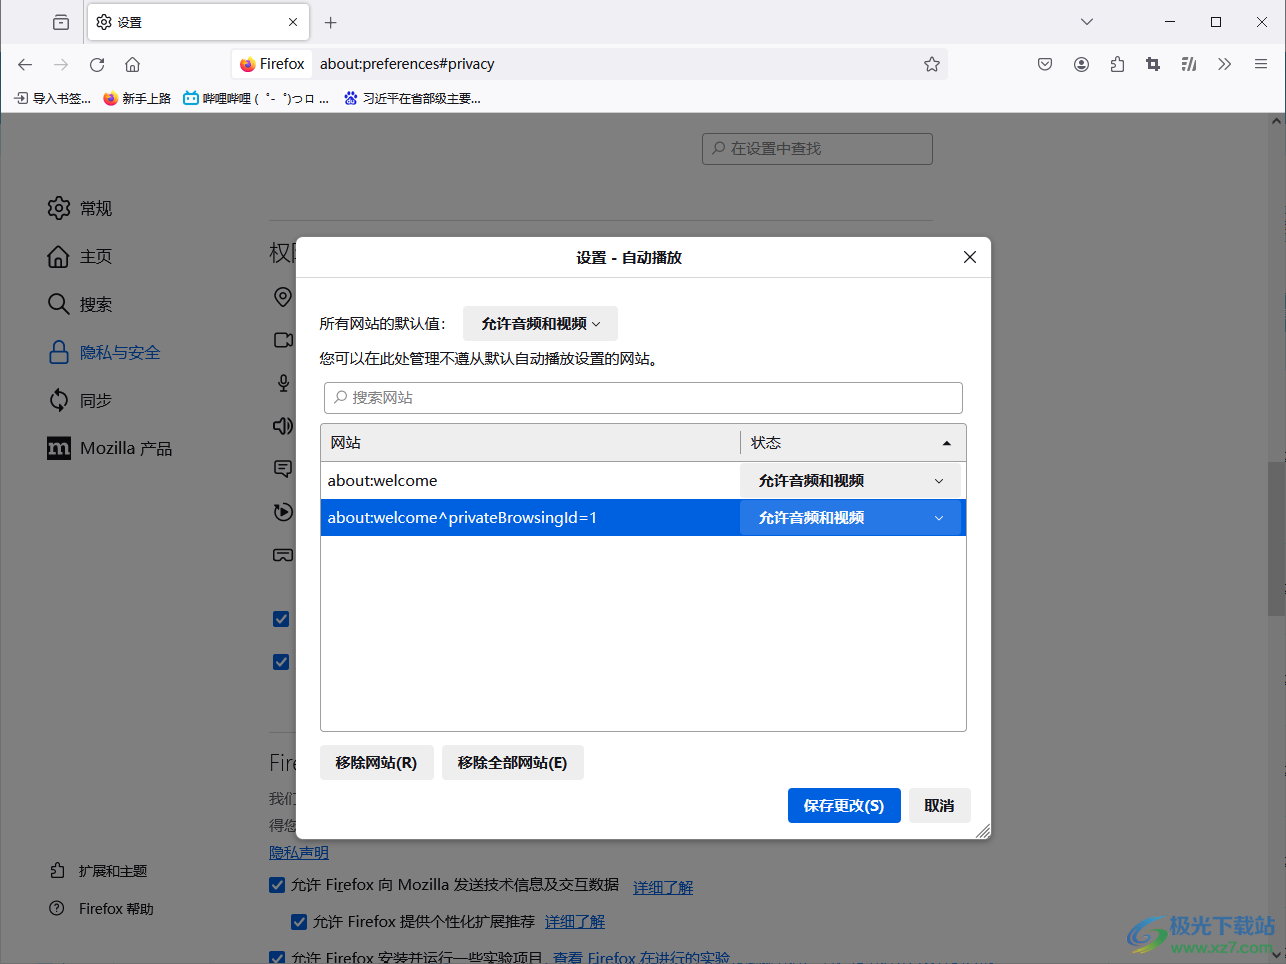The image size is (1286, 964).
Task: Open 详细了解 link after 扩展推荐
Action: click(x=575, y=922)
